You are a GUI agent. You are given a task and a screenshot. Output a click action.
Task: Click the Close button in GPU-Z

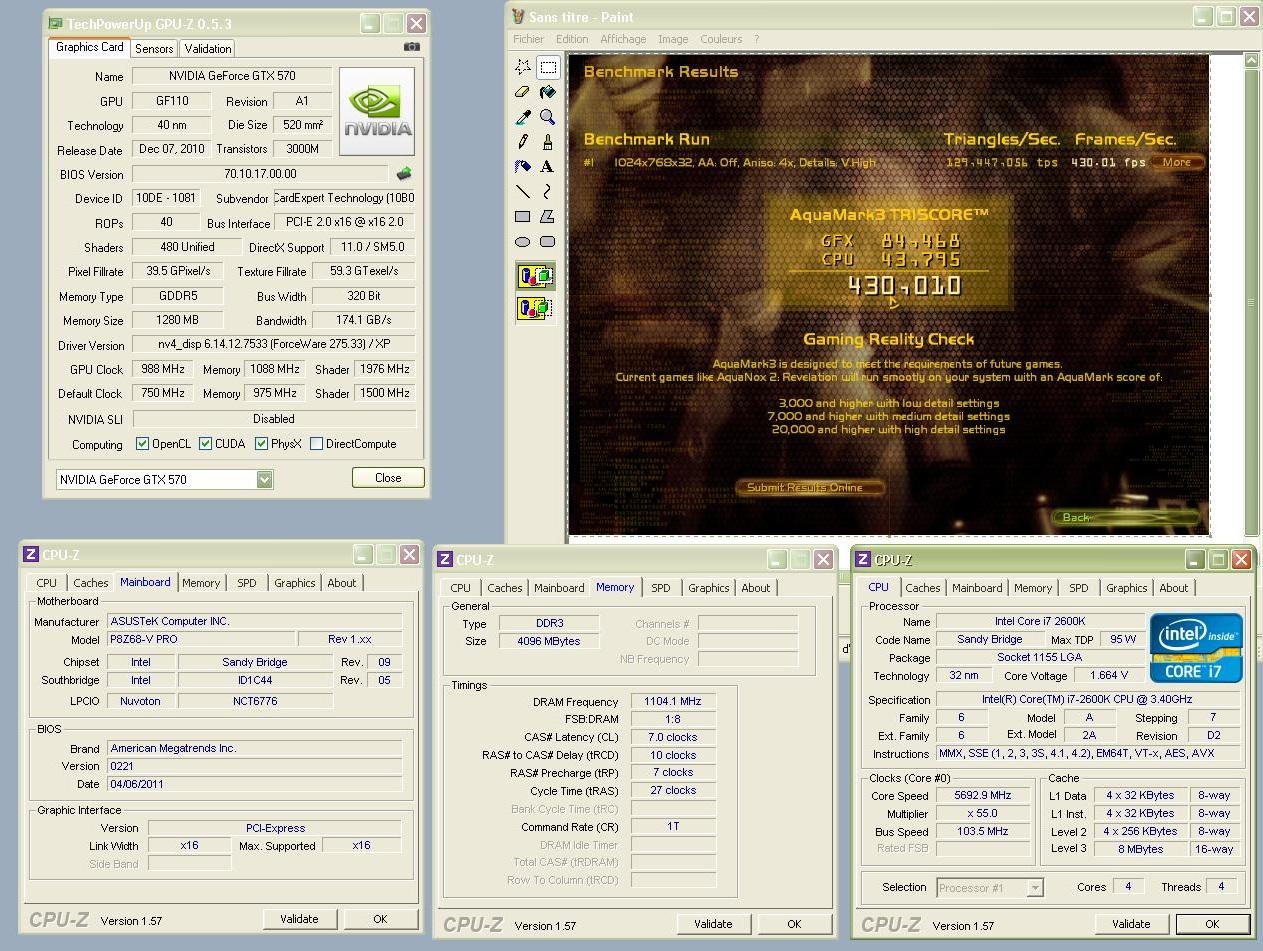click(x=388, y=478)
